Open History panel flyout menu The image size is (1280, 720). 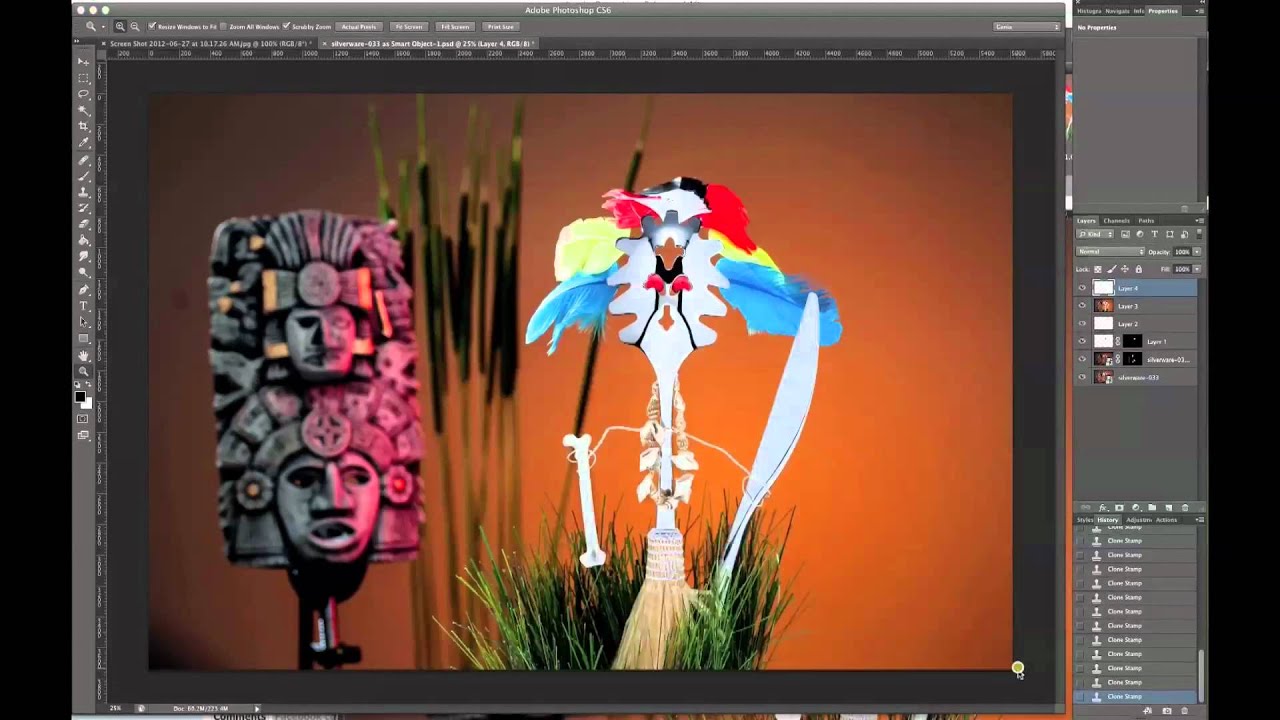(x=1200, y=520)
